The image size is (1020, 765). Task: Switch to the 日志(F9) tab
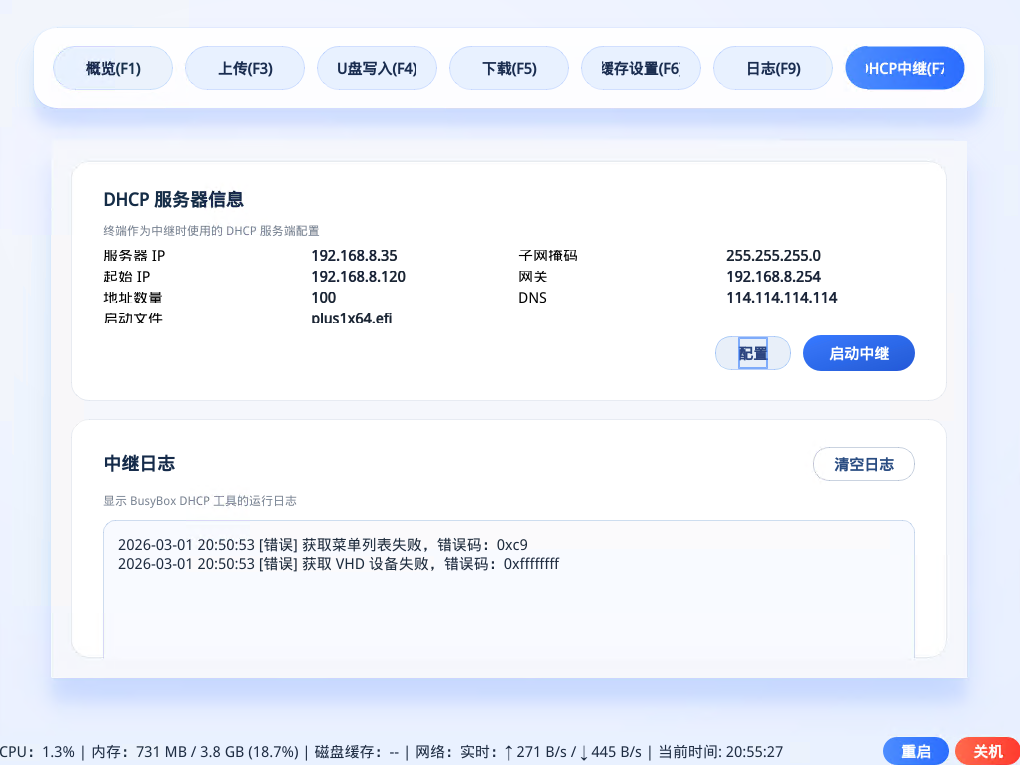point(773,69)
